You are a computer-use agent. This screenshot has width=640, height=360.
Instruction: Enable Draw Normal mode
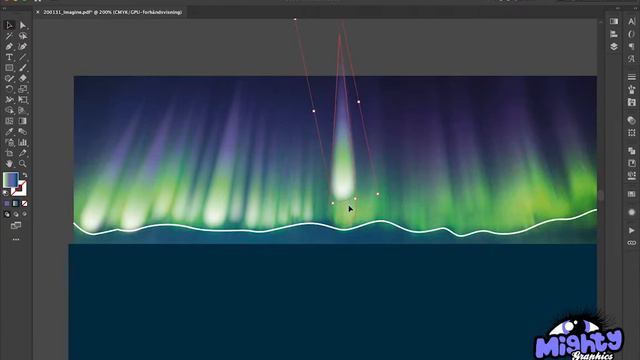click(x=7, y=214)
